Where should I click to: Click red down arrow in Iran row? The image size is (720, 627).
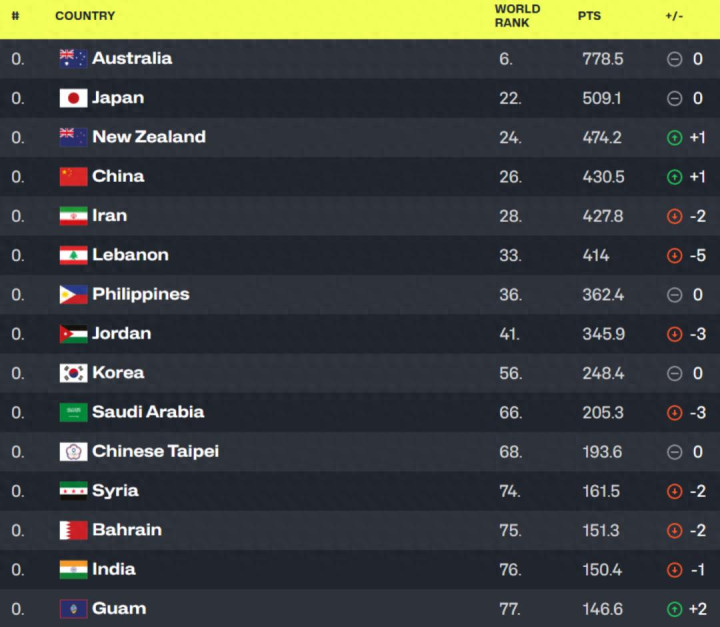[x=674, y=216]
